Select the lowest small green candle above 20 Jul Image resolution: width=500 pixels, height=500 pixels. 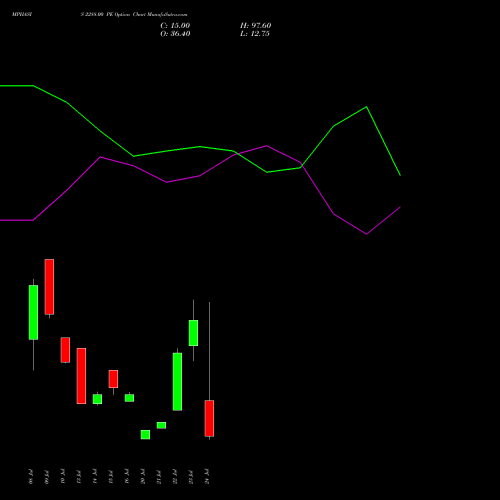145,435
